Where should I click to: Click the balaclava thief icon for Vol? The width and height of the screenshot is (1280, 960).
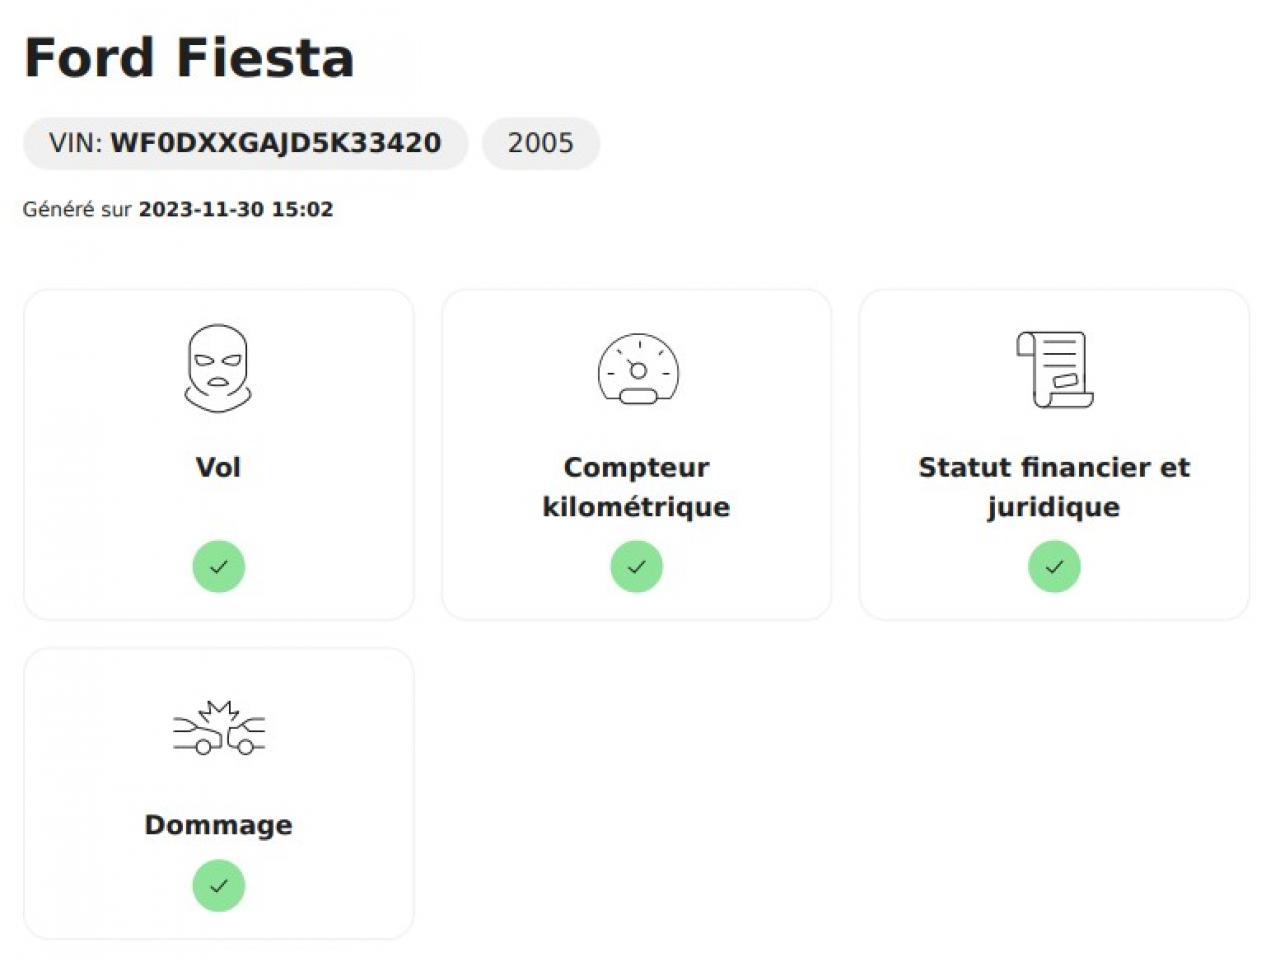(218, 368)
